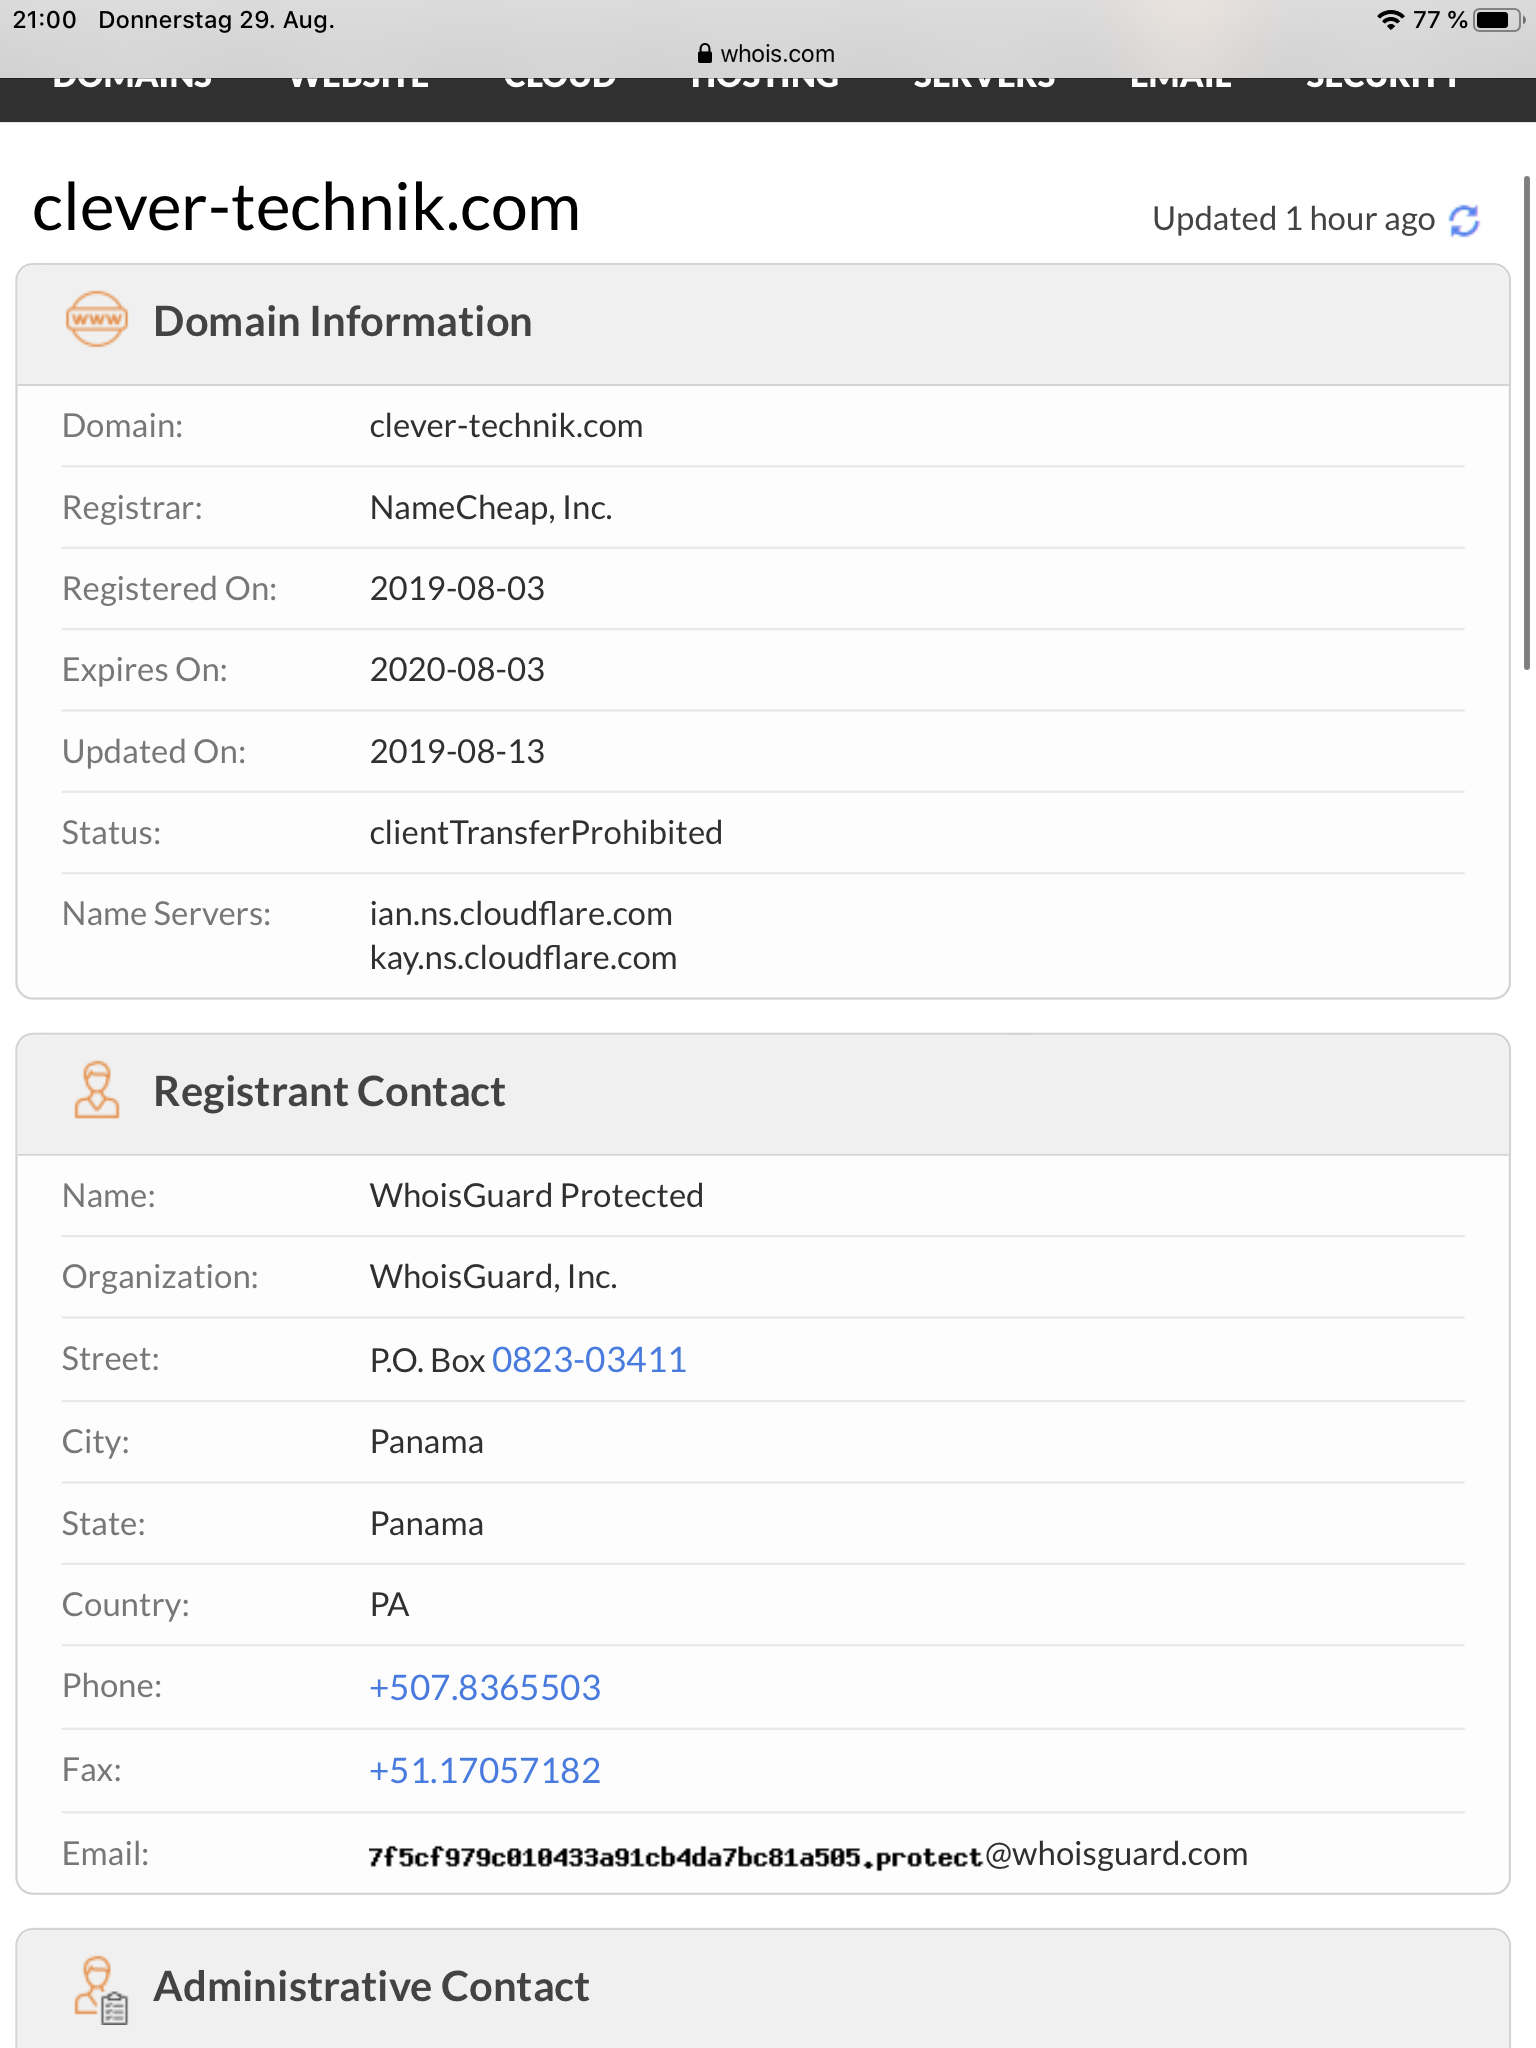The width and height of the screenshot is (1536, 2048).
Task: Tap the phone number +507.8365503 link
Action: point(485,1688)
